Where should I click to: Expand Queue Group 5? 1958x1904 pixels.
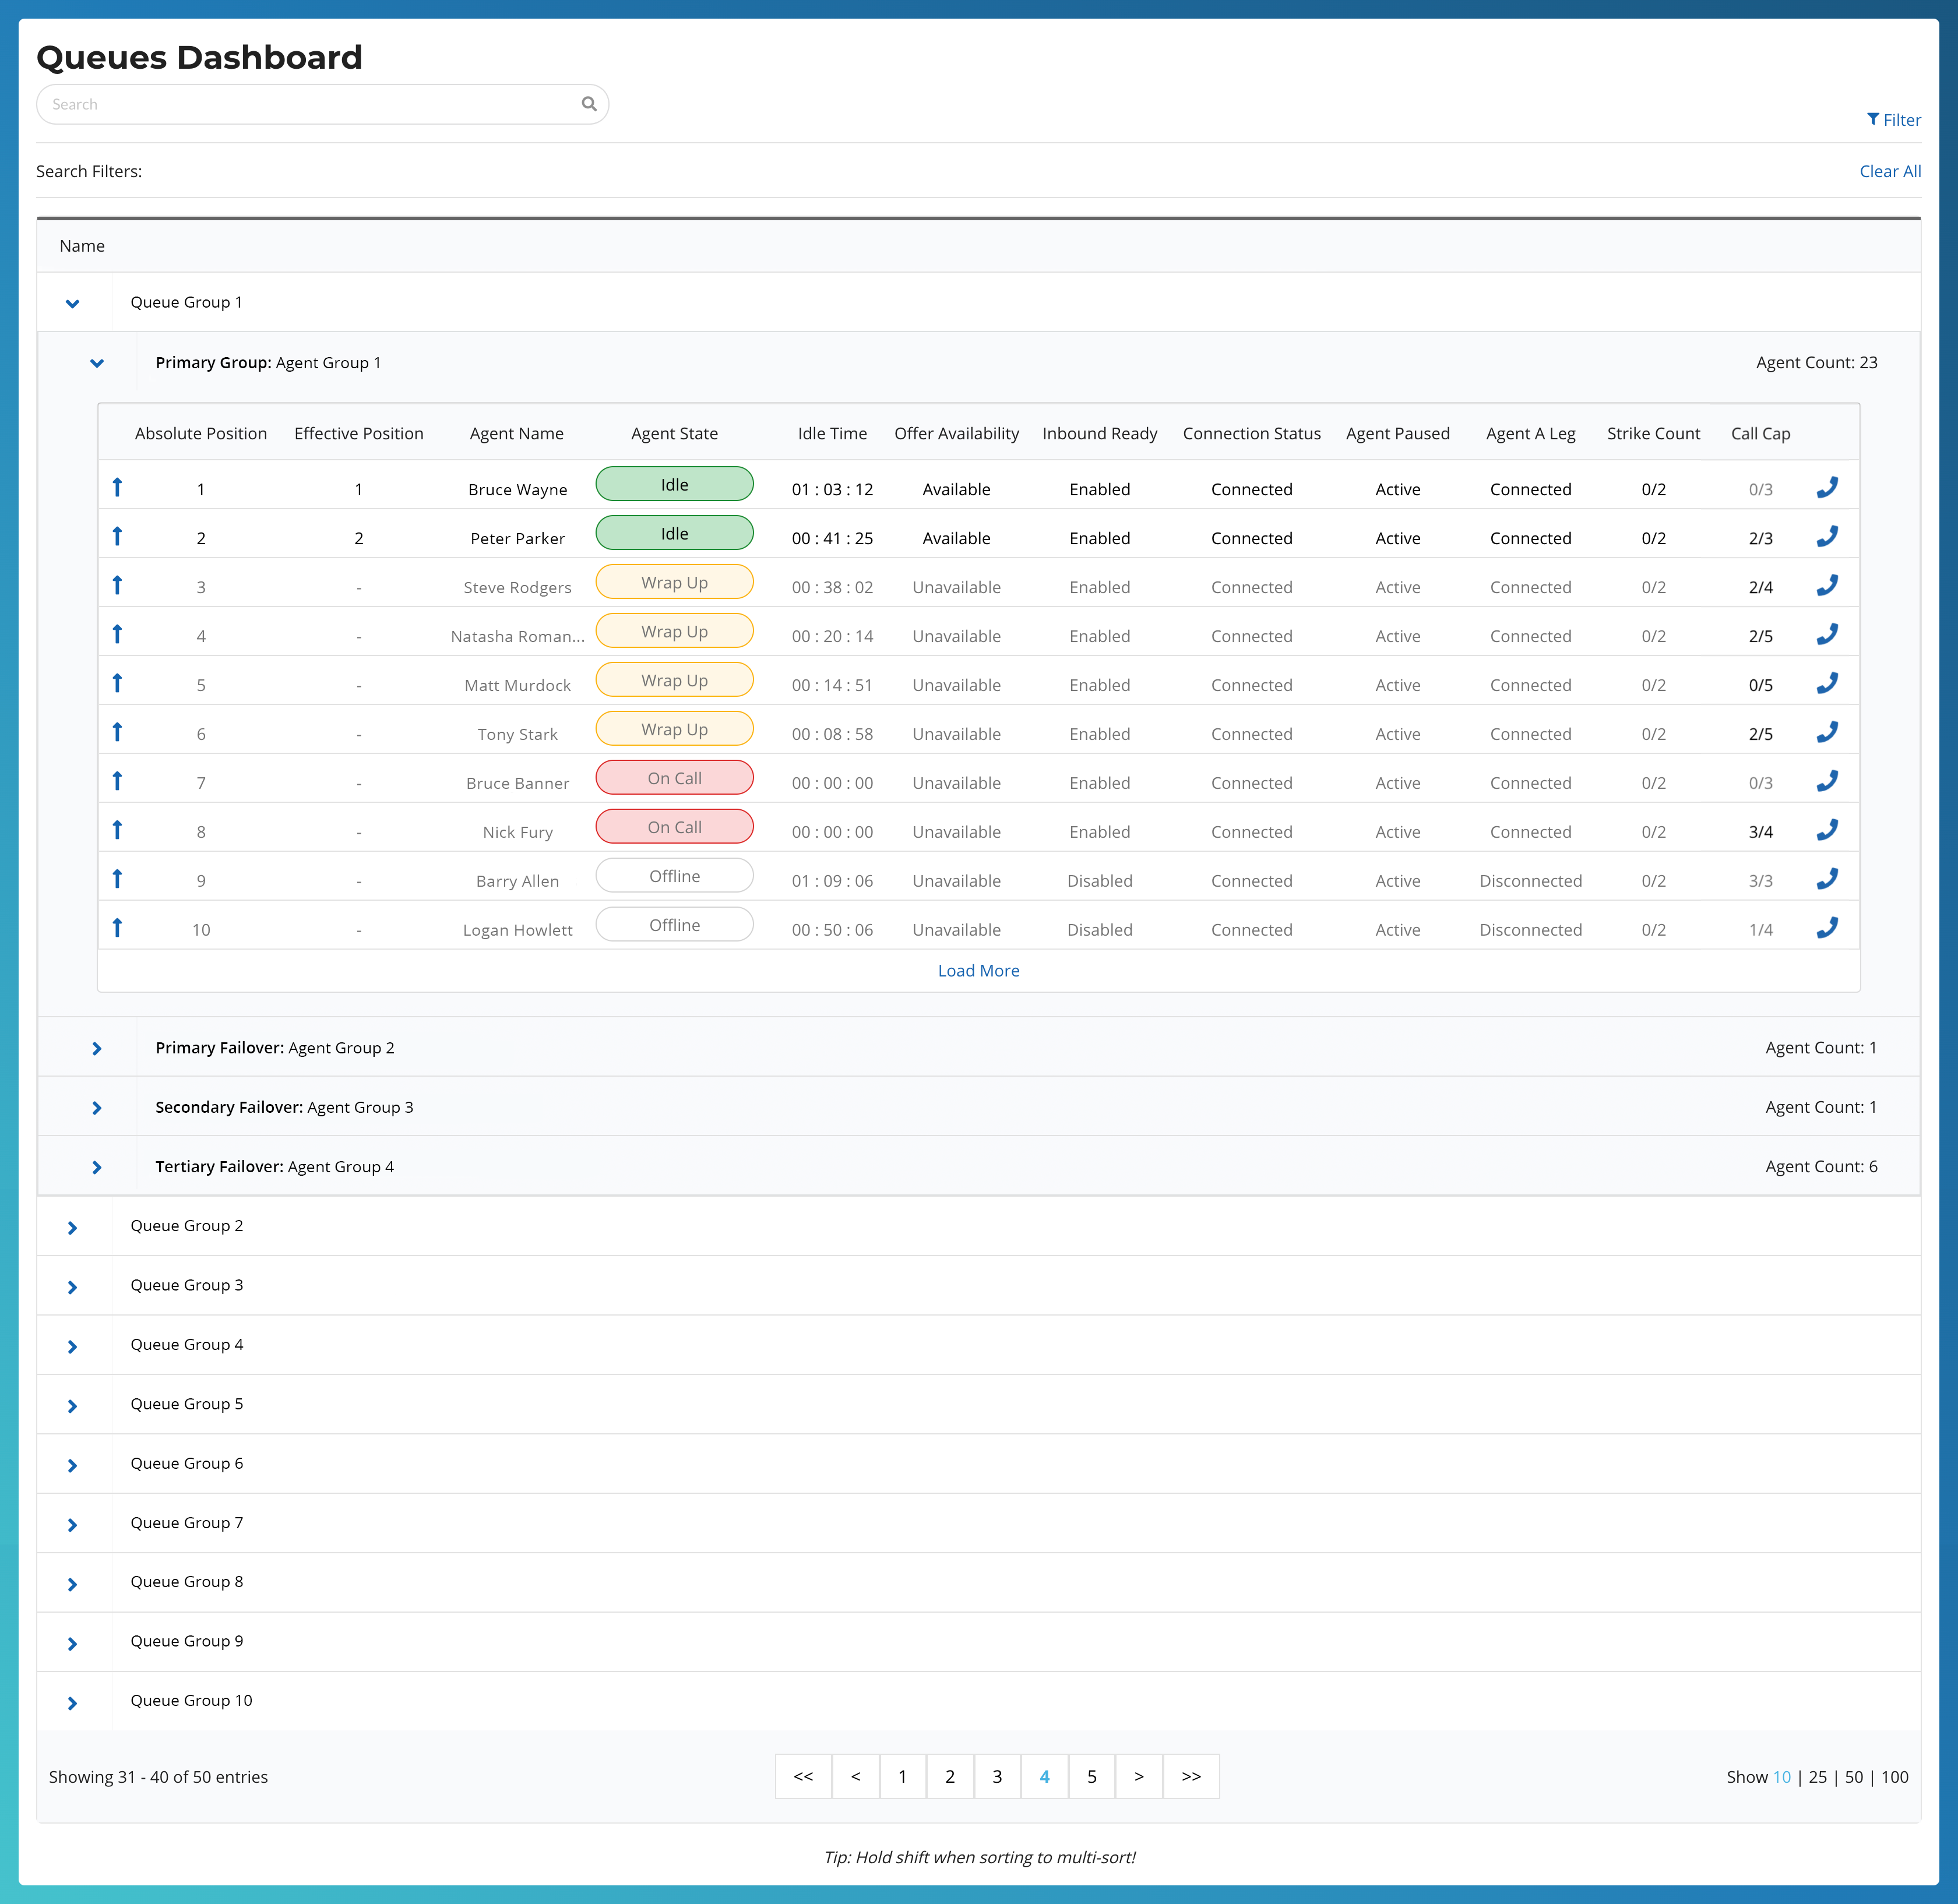pyautogui.click(x=72, y=1406)
